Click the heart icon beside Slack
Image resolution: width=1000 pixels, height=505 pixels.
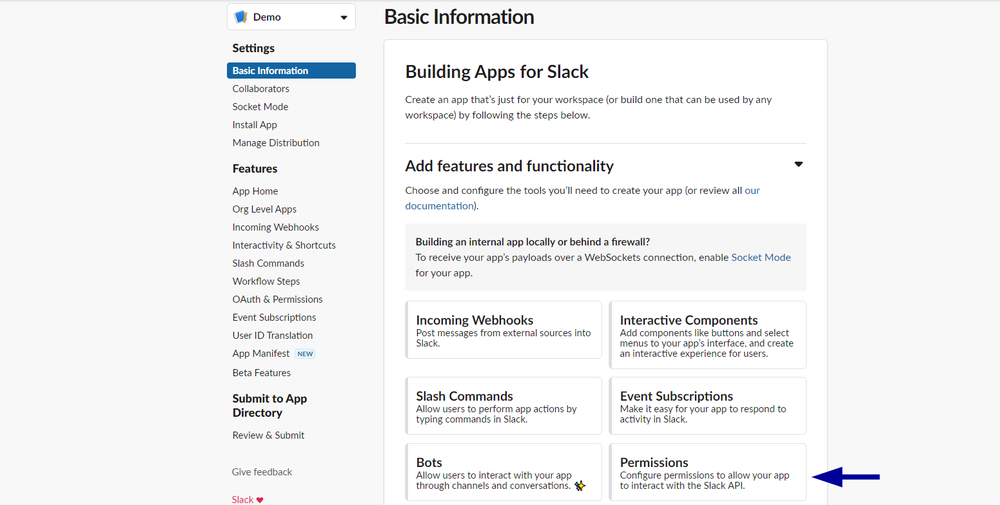click(260, 499)
